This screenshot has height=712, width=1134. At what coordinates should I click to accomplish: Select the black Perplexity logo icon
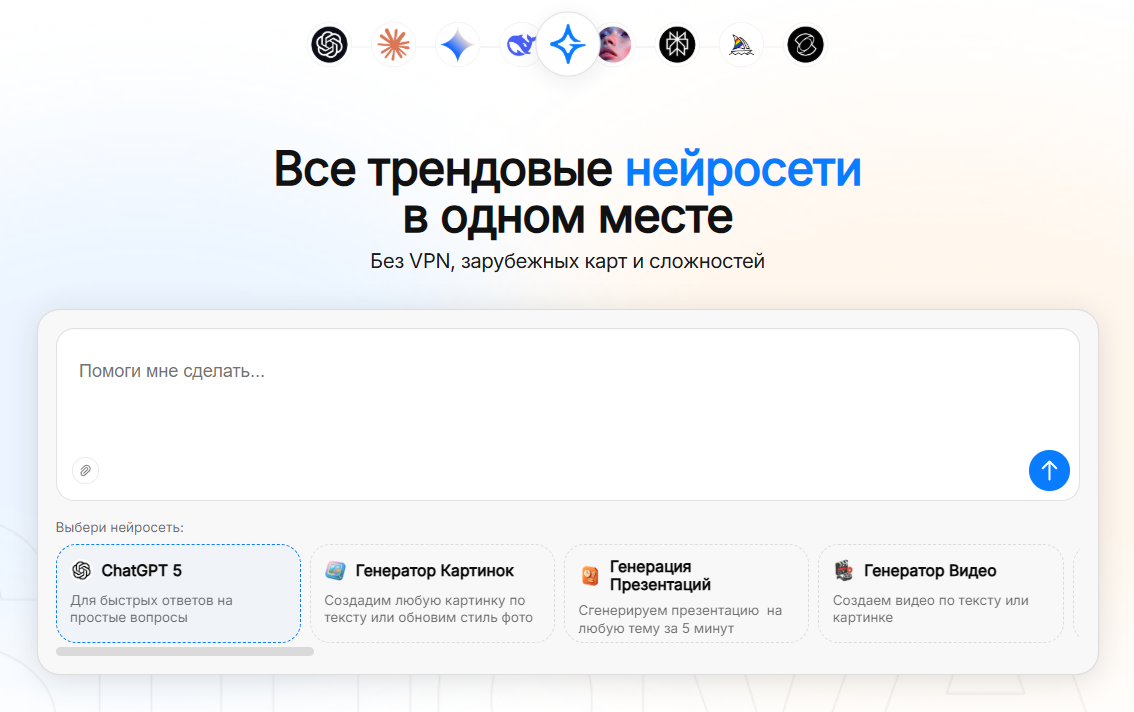[677, 45]
